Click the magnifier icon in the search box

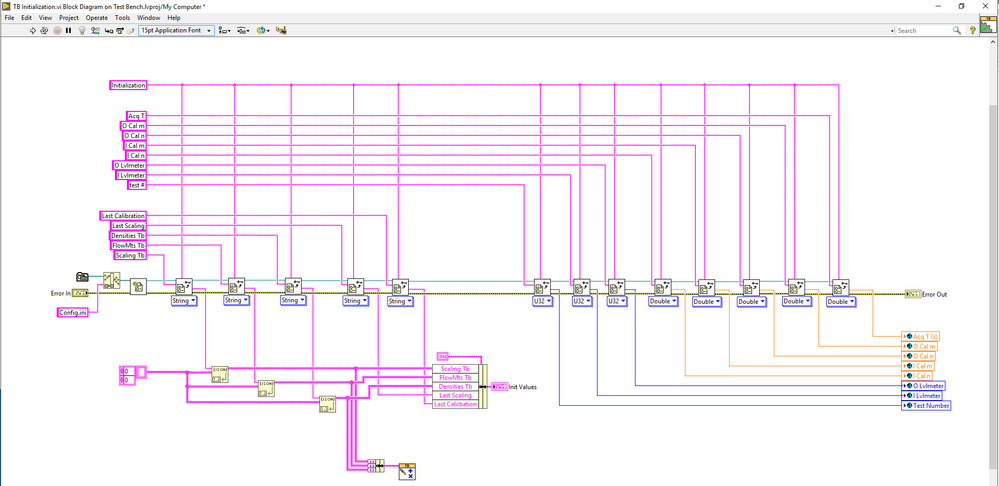[957, 30]
